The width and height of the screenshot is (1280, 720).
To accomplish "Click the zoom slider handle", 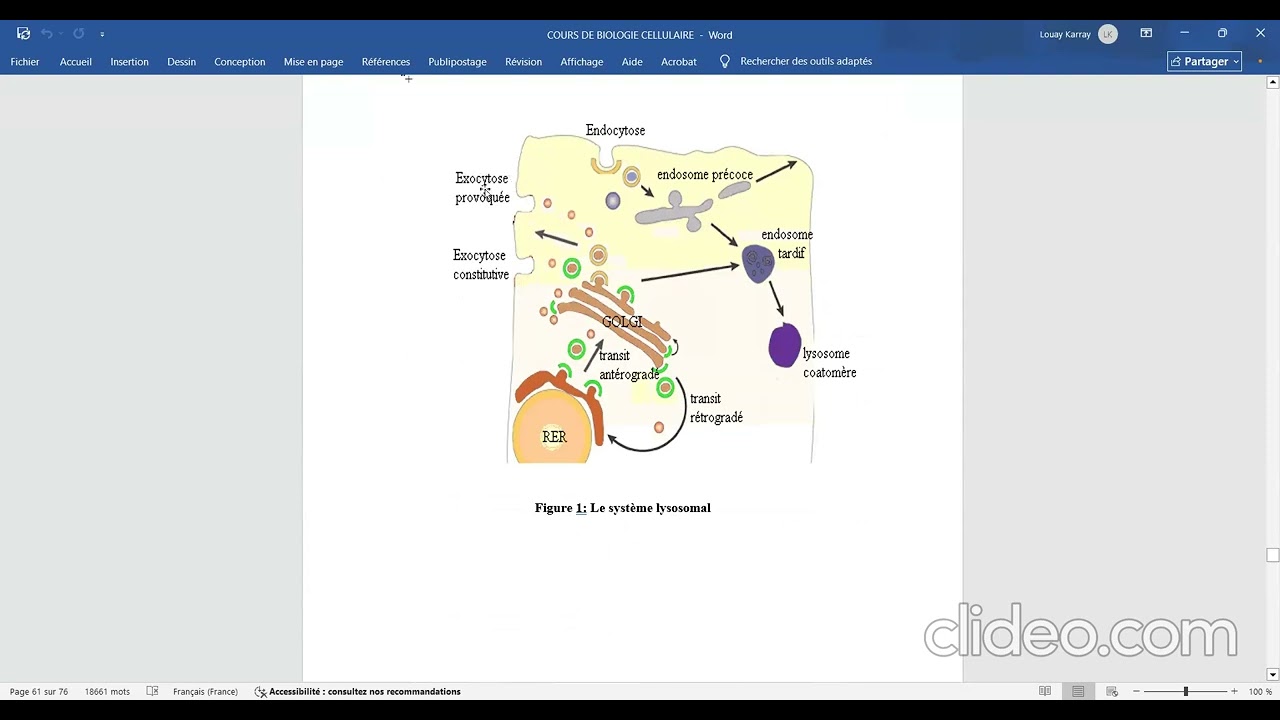I will click(x=1185, y=692).
